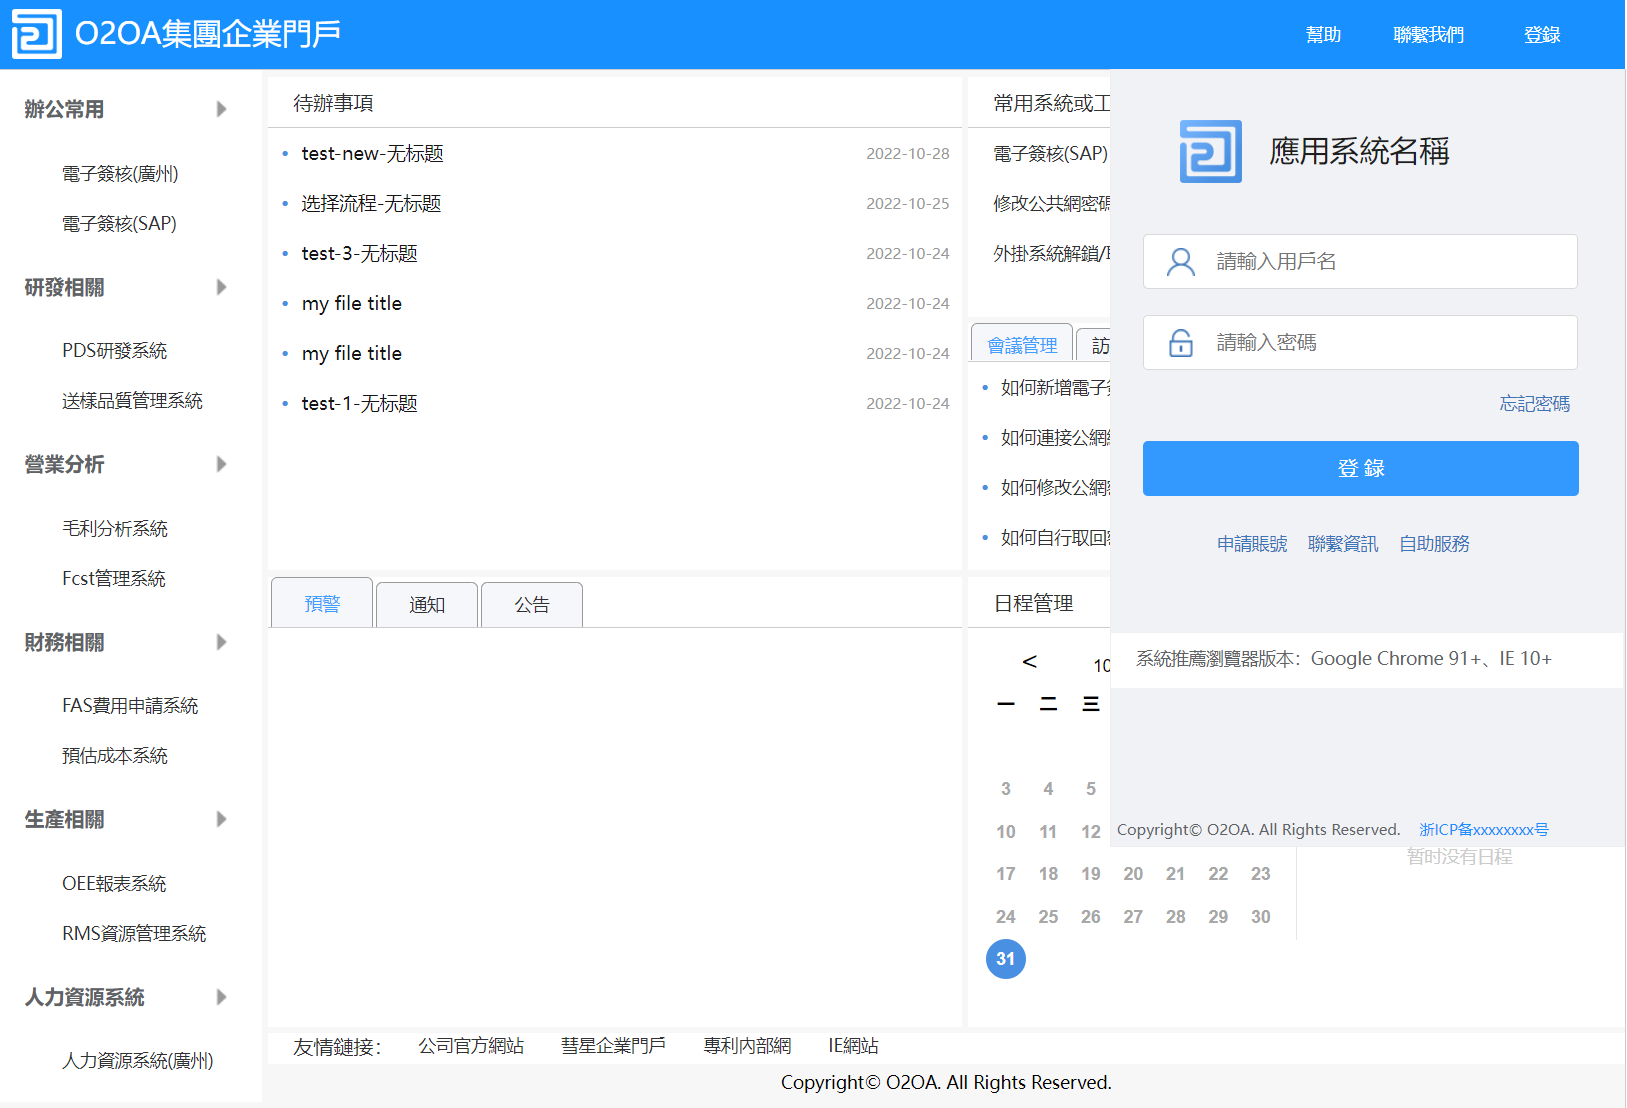Screen dimensions: 1627x1108
Task: Click the 申請賬號 link
Action: pos(1252,544)
